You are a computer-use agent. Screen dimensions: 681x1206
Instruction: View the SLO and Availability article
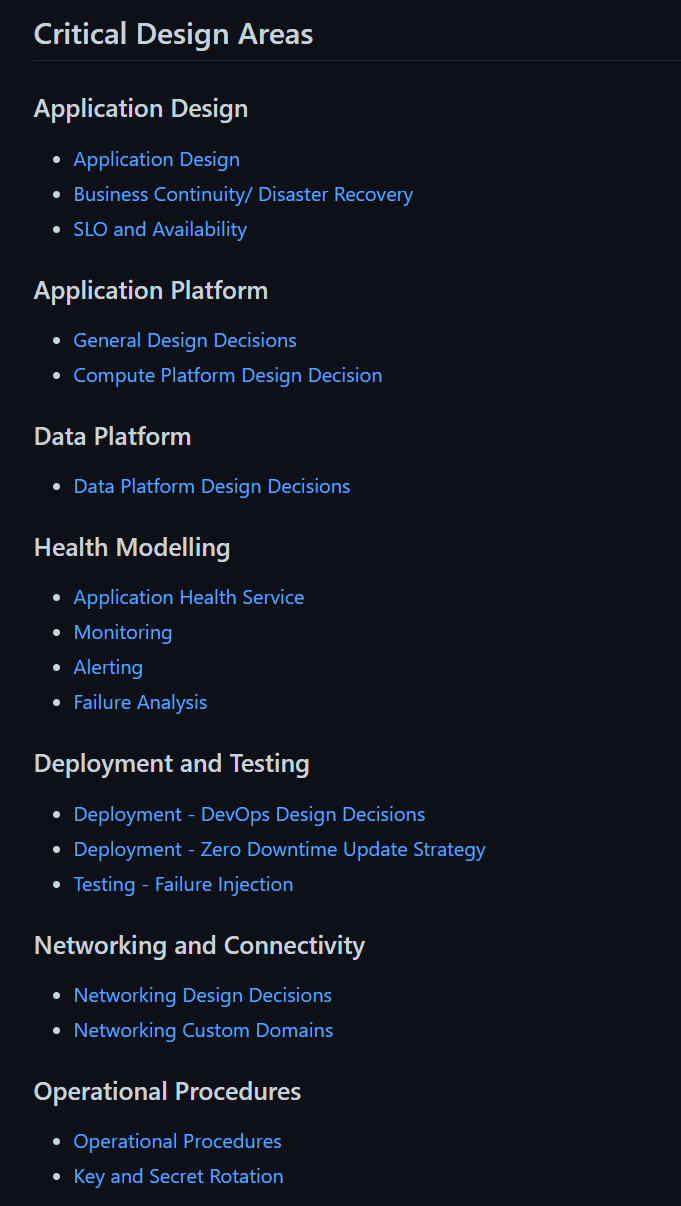click(x=160, y=229)
